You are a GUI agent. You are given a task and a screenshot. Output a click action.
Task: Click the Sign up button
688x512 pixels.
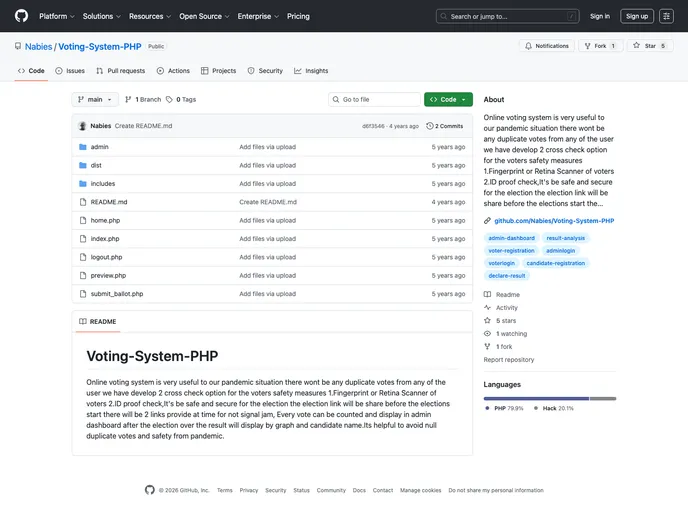(636, 16)
